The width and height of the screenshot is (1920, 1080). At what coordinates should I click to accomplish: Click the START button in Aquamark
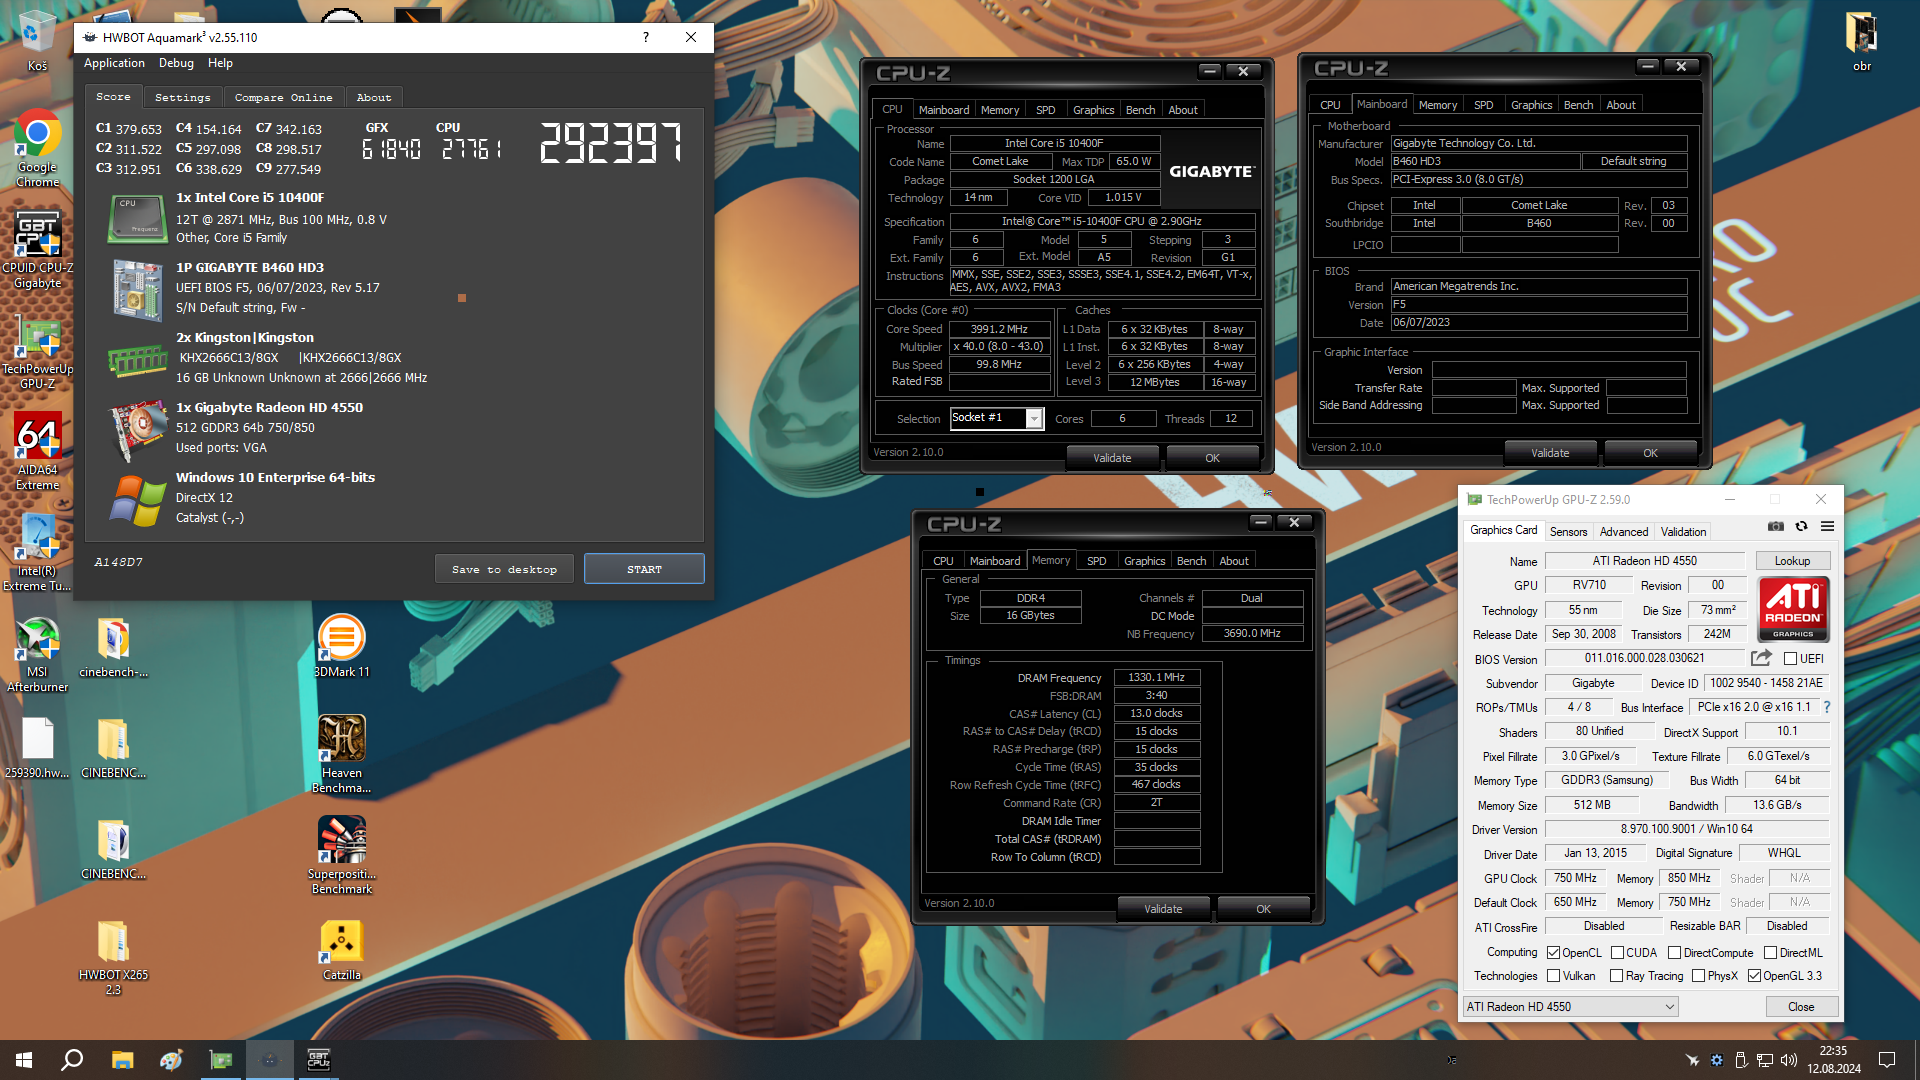pyautogui.click(x=644, y=569)
